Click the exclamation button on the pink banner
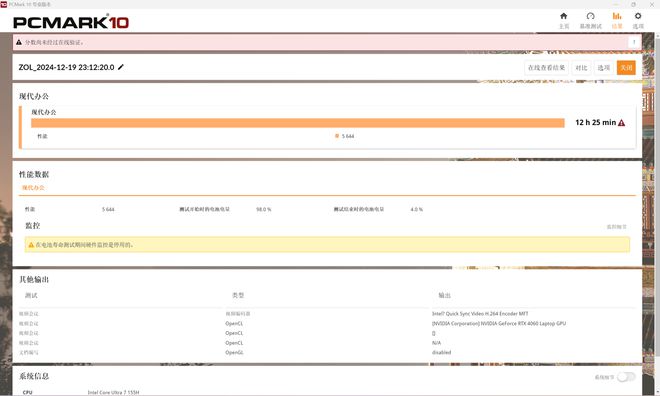Screen dimensions: 660x396 tap(634, 42)
